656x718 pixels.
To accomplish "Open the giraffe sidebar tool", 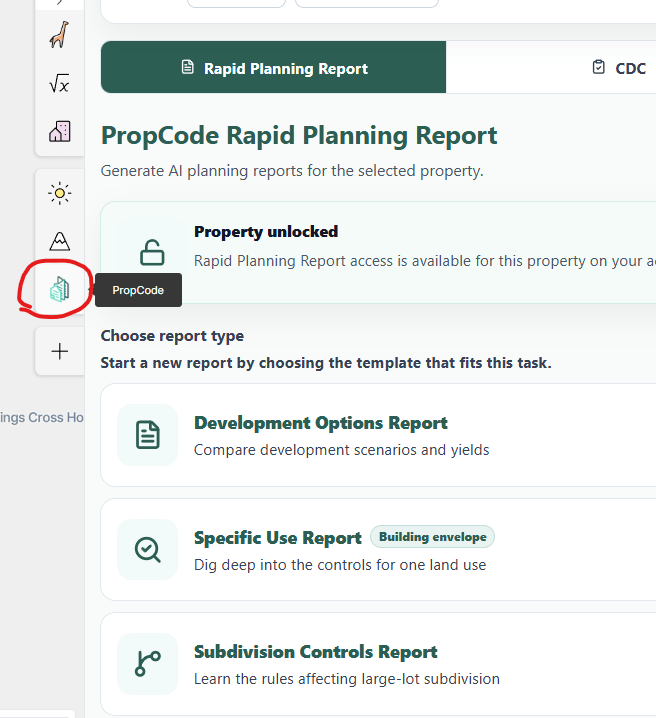I will click(60, 35).
